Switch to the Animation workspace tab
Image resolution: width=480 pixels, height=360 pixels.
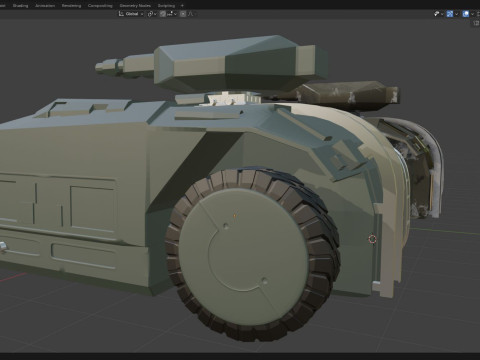tap(45, 6)
